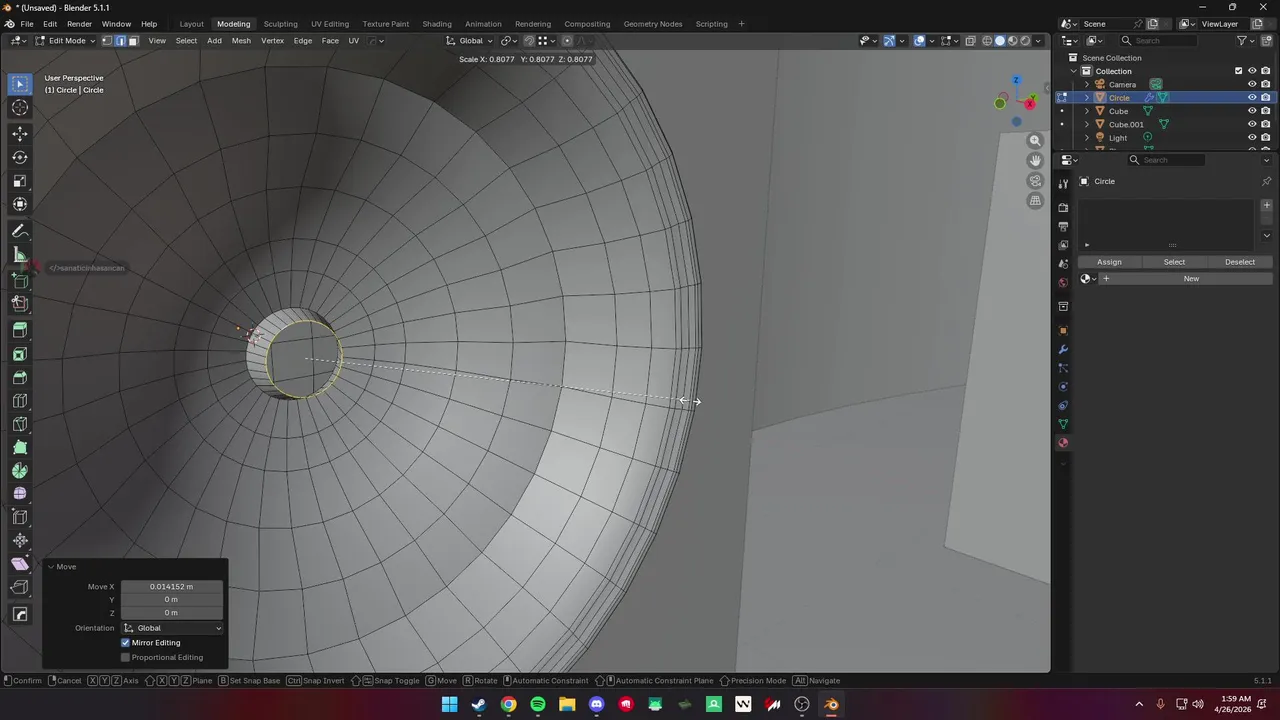Enable vertex select mode

pyautogui.click(x=107, y=41)
